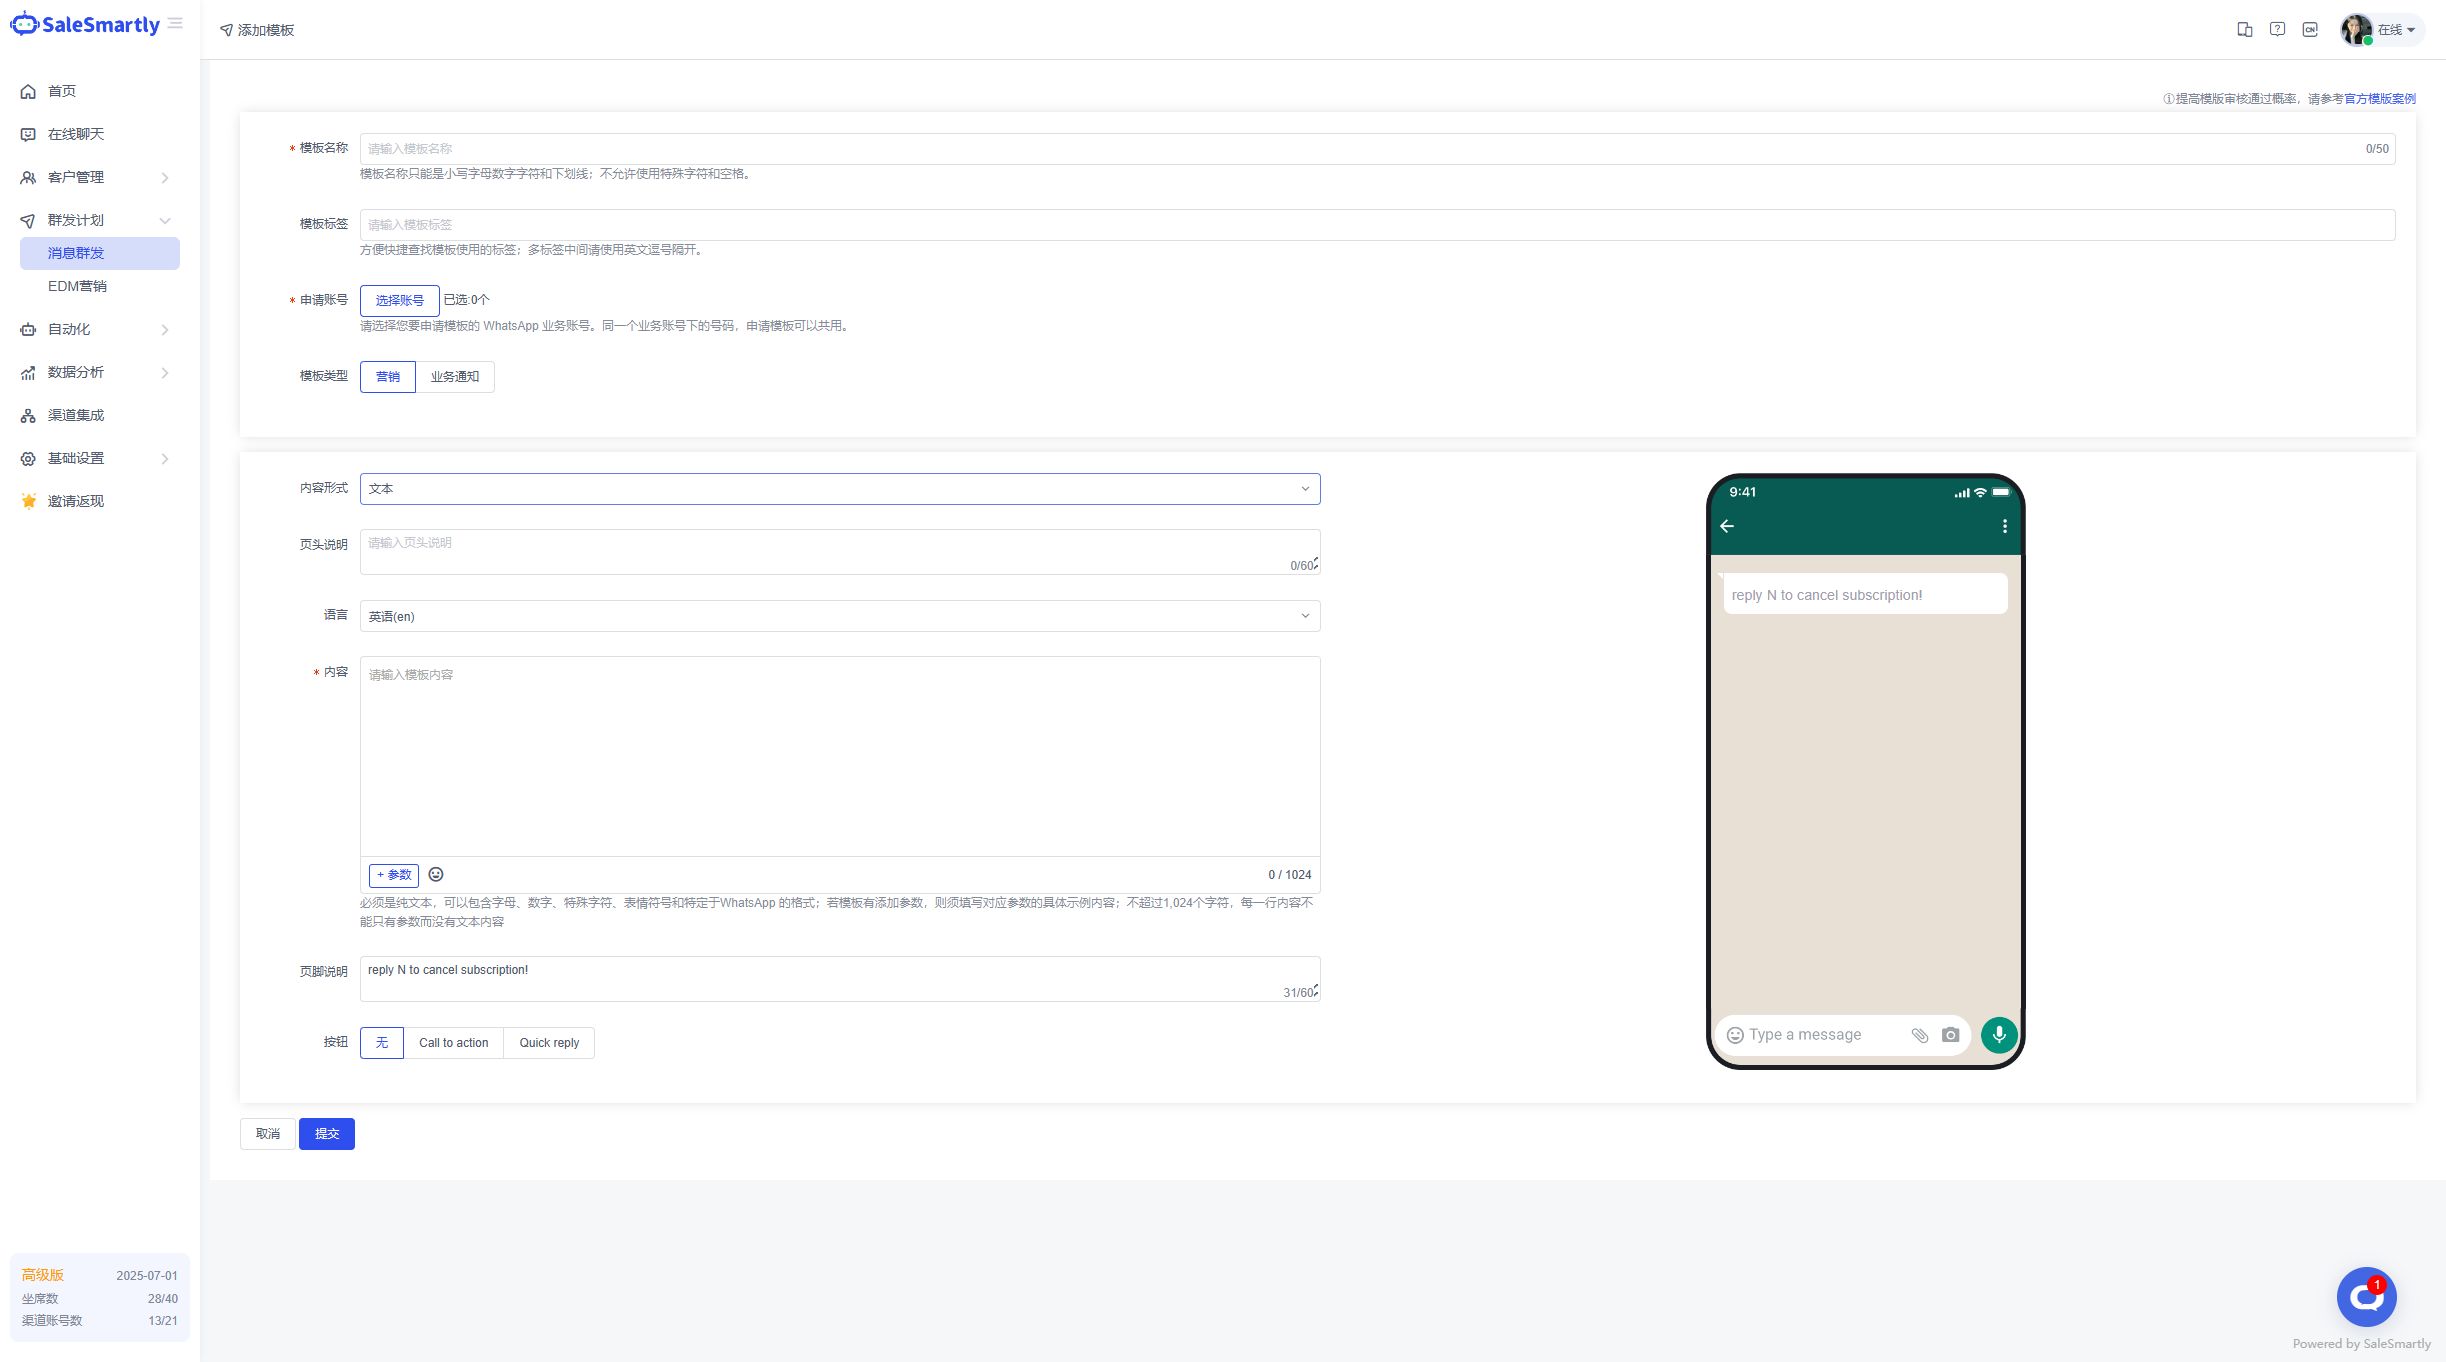The image size is (2446, 1362).
Task: Click the device switch icon in top bar
Action: [2245, 30]
